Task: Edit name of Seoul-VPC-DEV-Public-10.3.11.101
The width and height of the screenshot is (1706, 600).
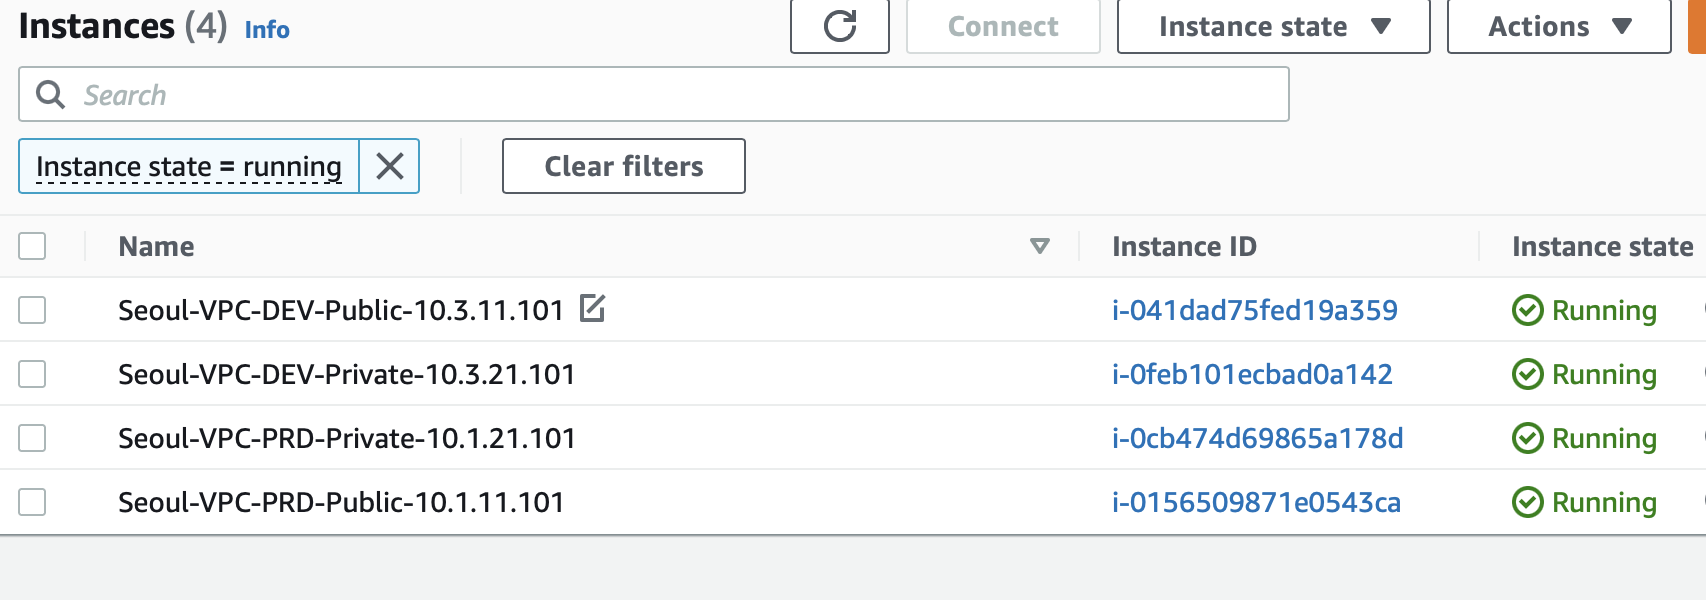Action: [592, 308]
